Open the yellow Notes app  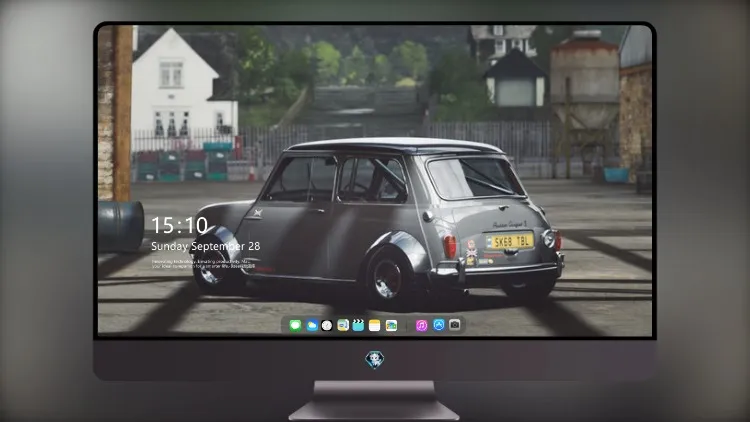(375, 325)
